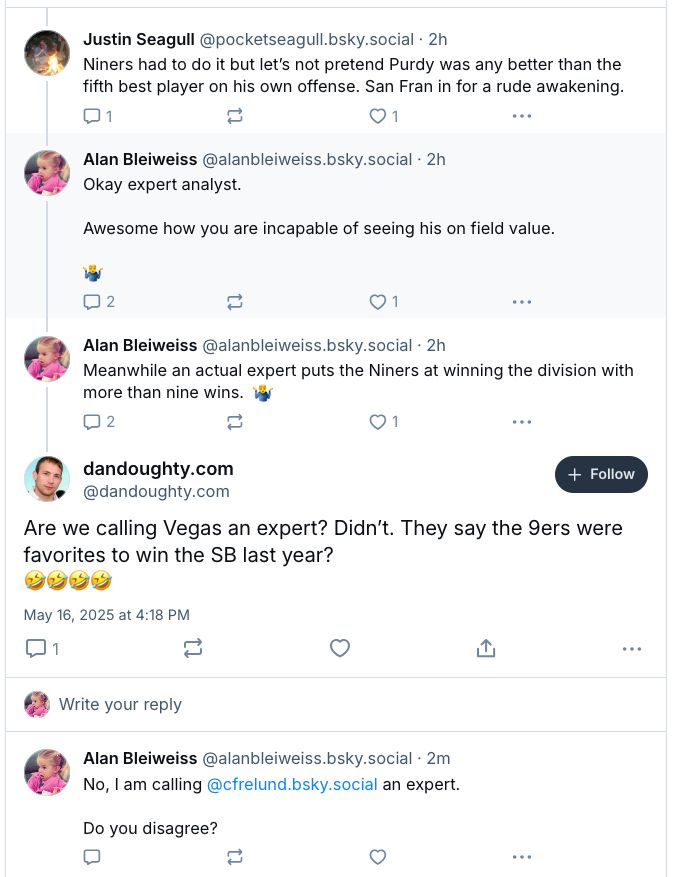The width and height of the screenshot is (684, 877).
Task: Like dandoughty.com's main post
Action: click(339, 648)
